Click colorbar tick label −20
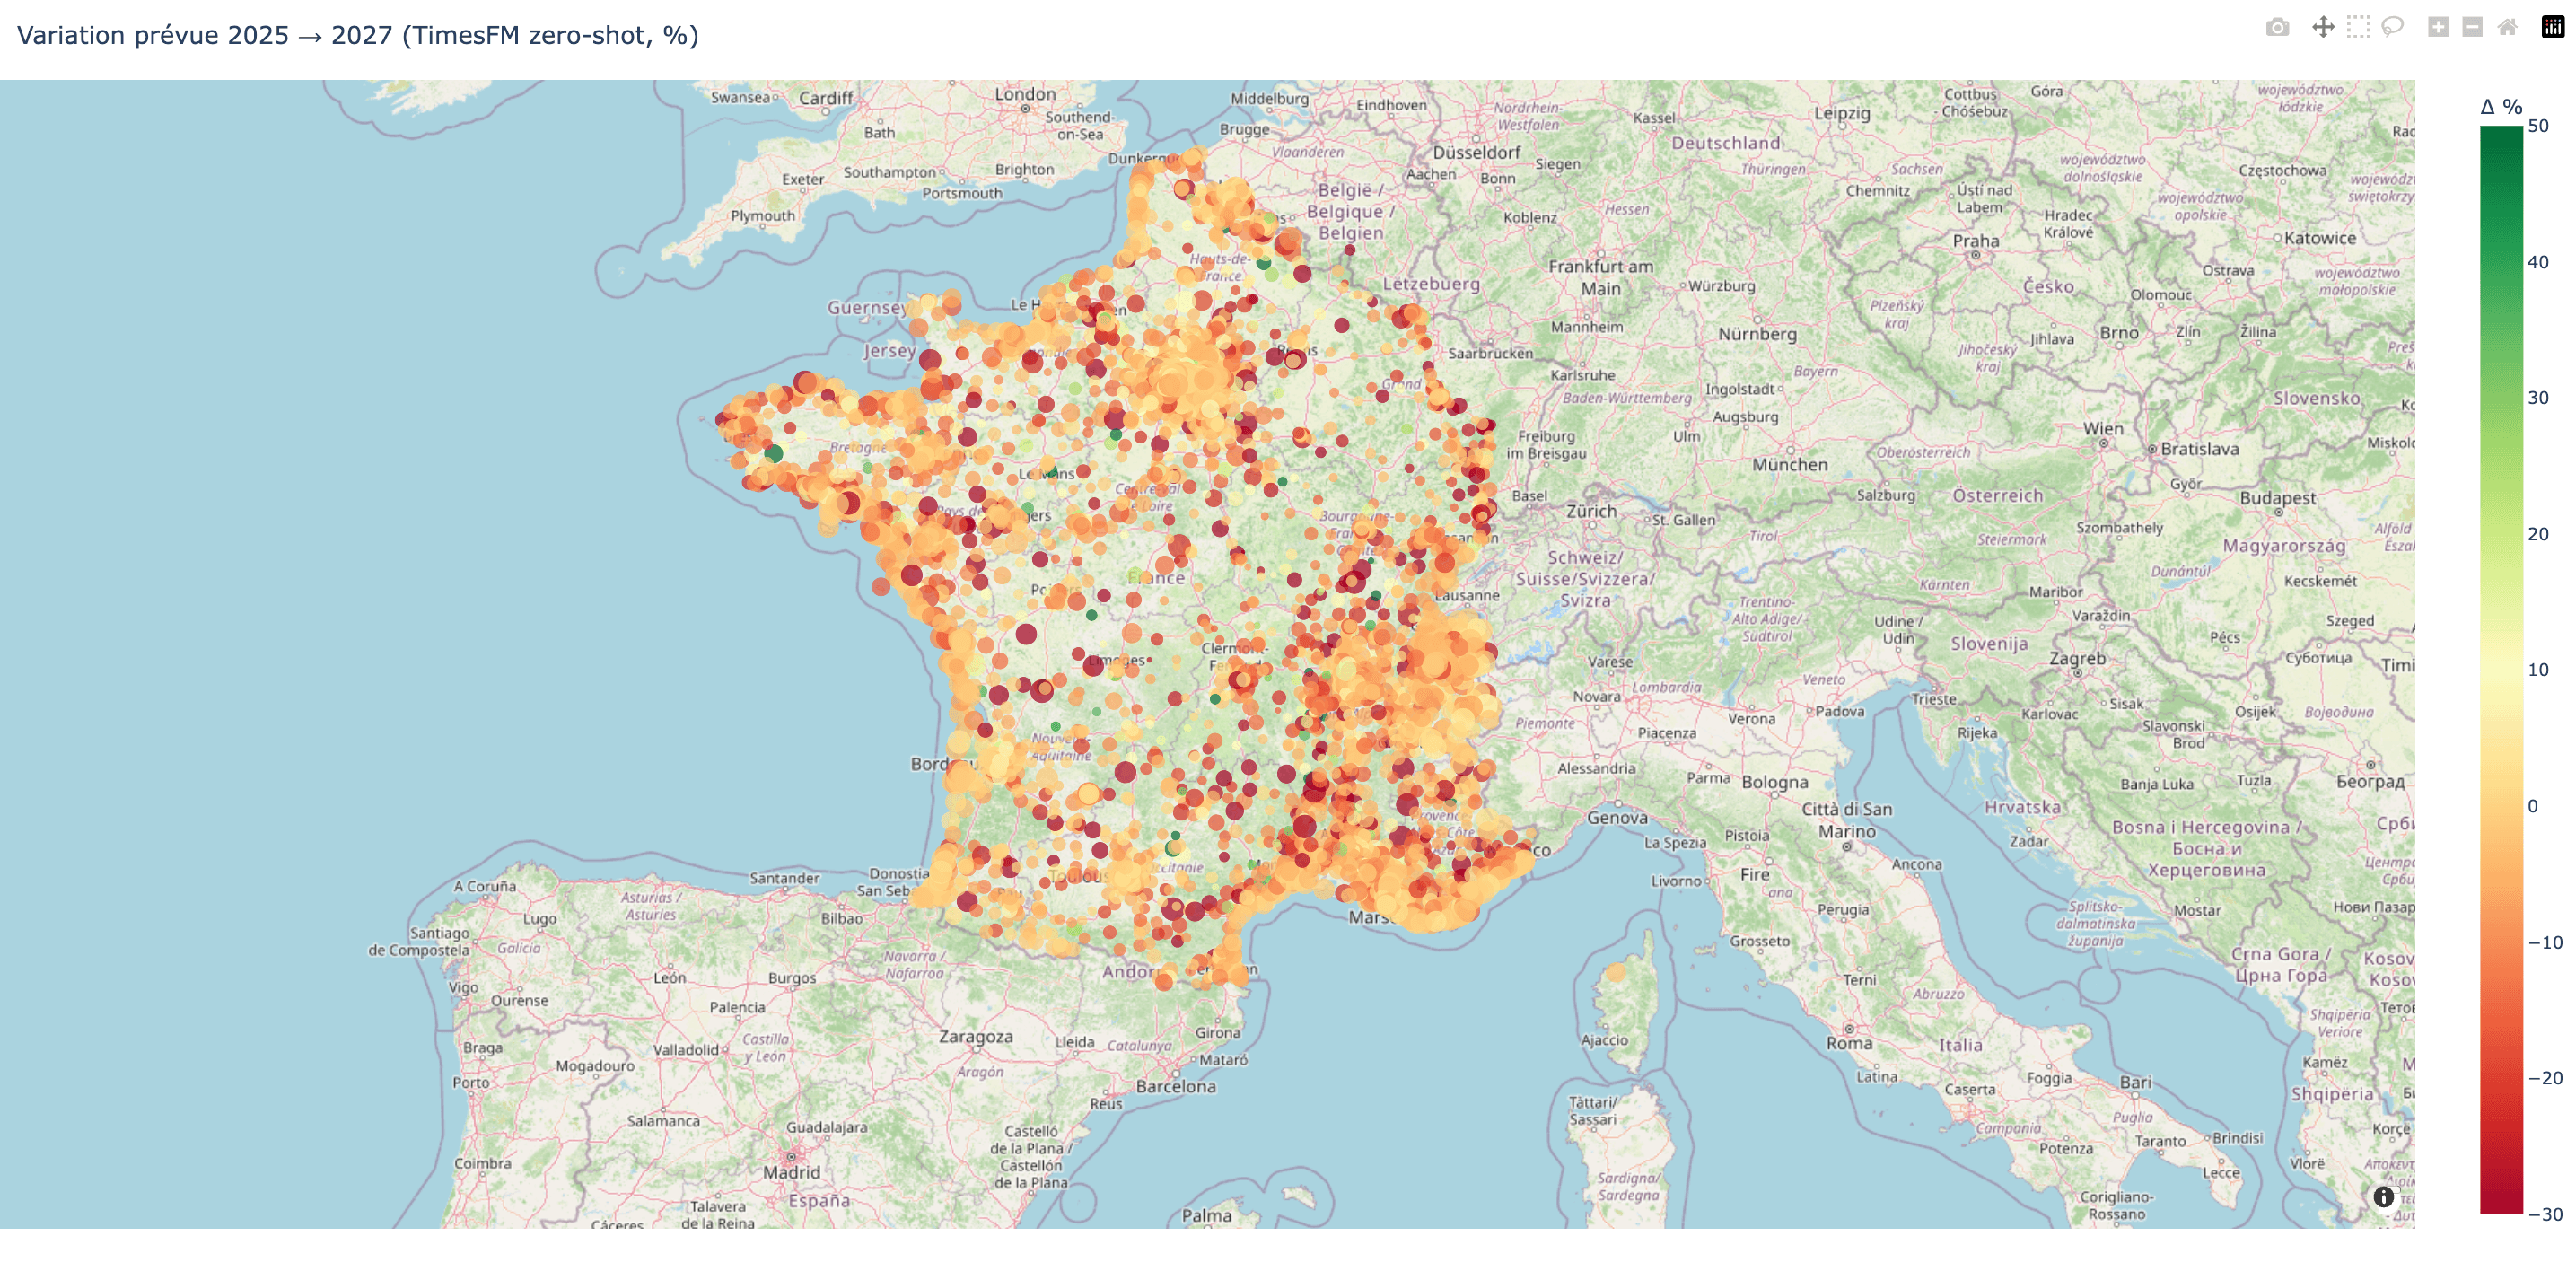Viewport: 2576px width, 1271px height. click(x=2545, y=1078)
